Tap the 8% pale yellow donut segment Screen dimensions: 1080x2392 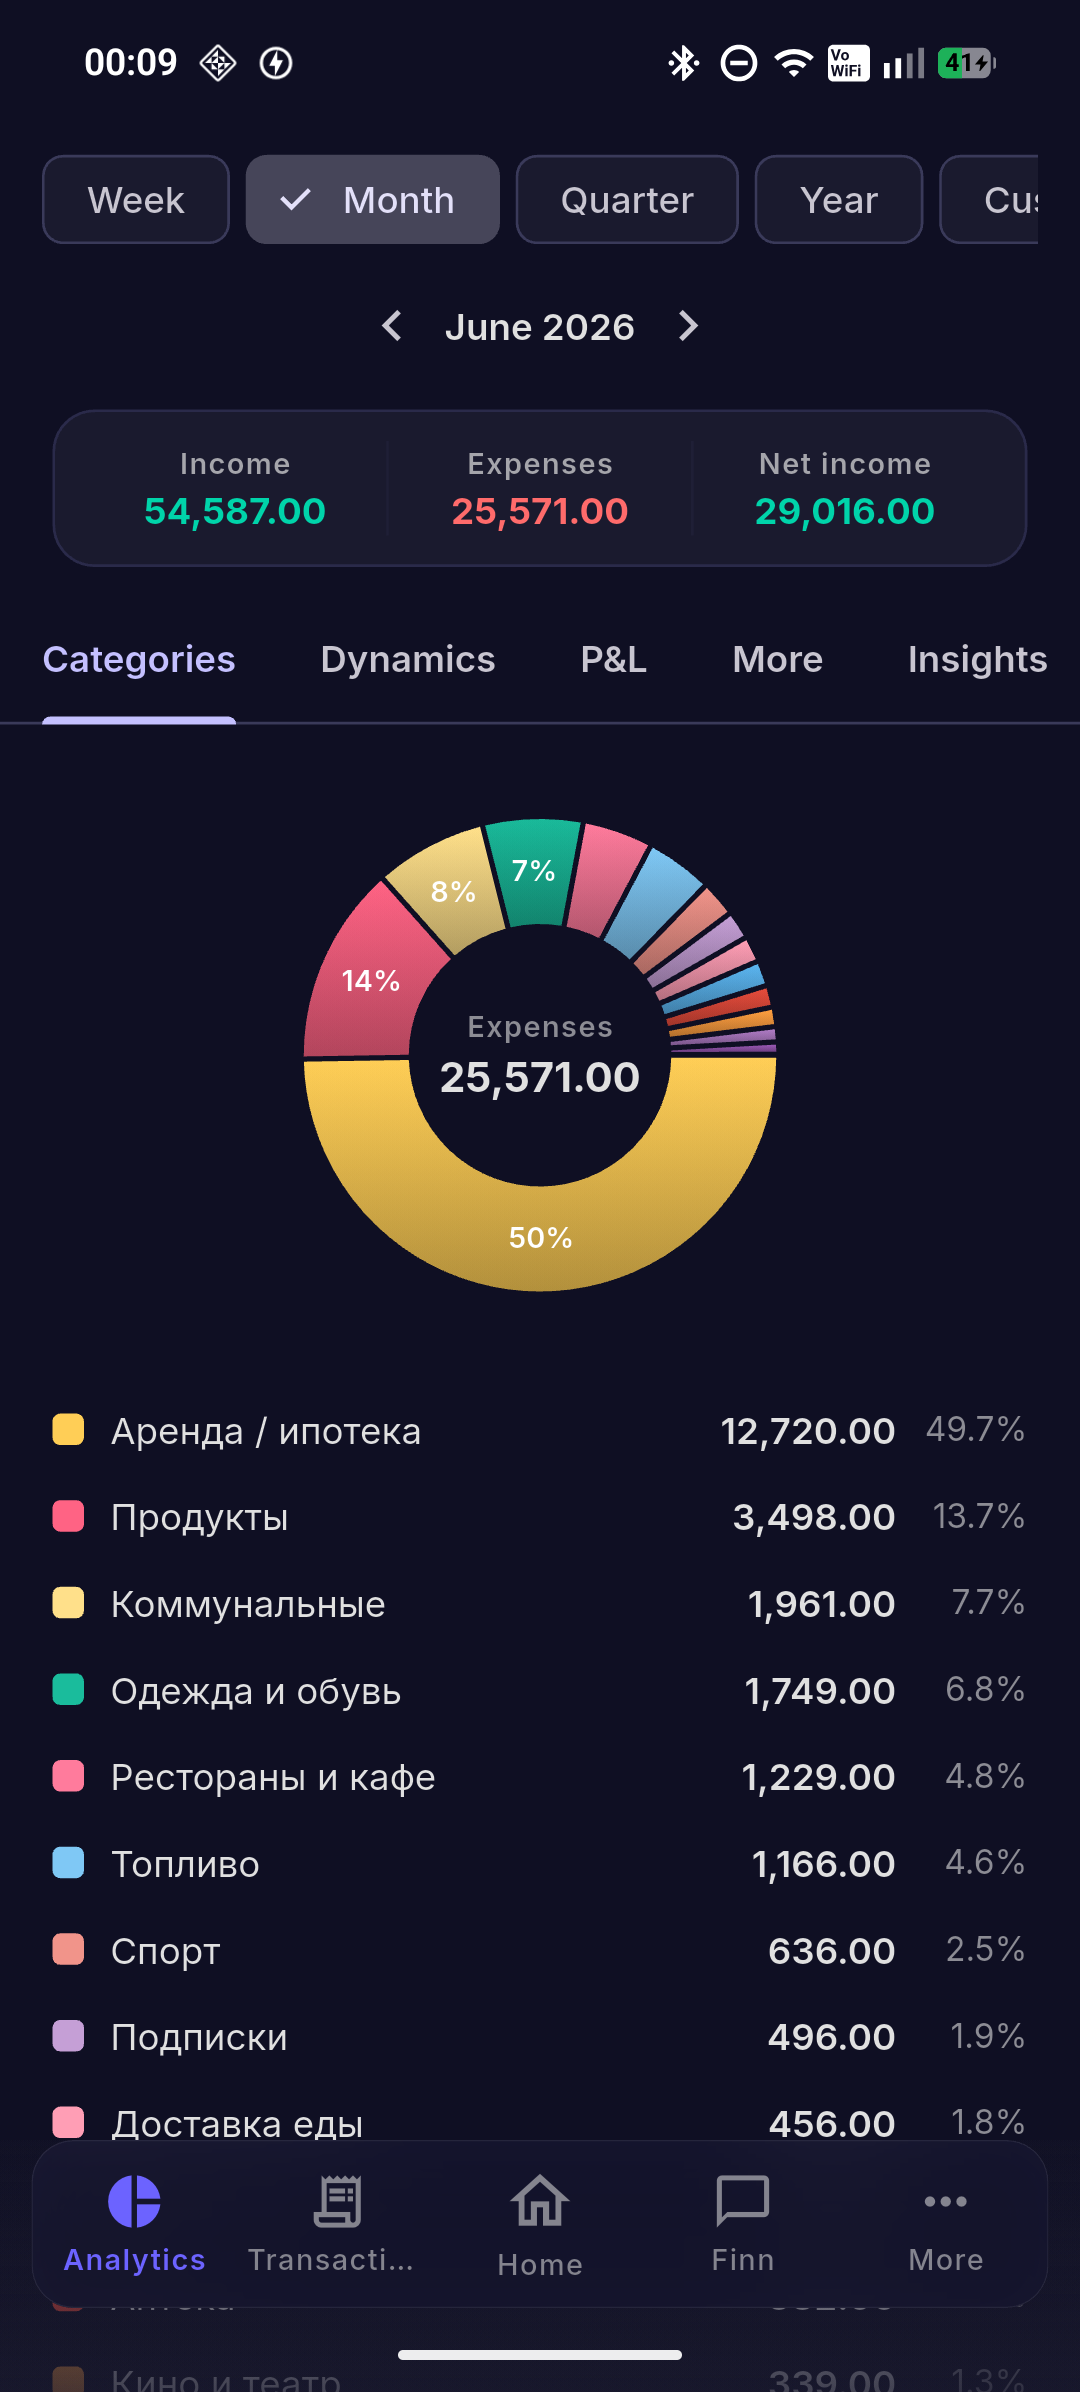click(453, 891)
